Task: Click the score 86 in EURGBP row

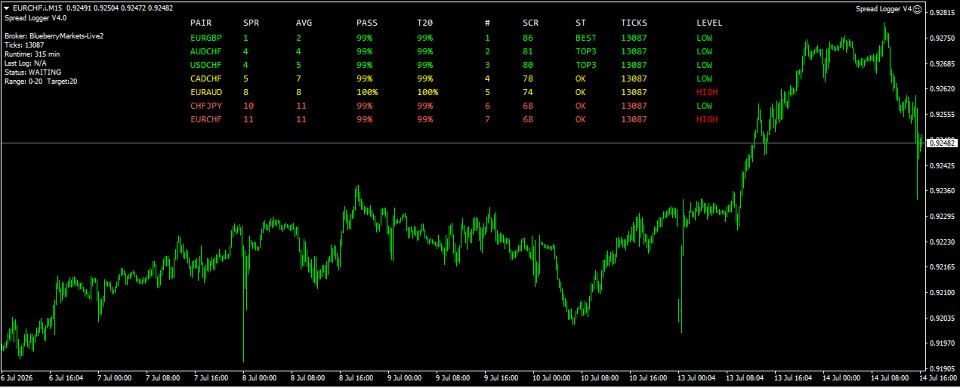Action: coord(528,37)
